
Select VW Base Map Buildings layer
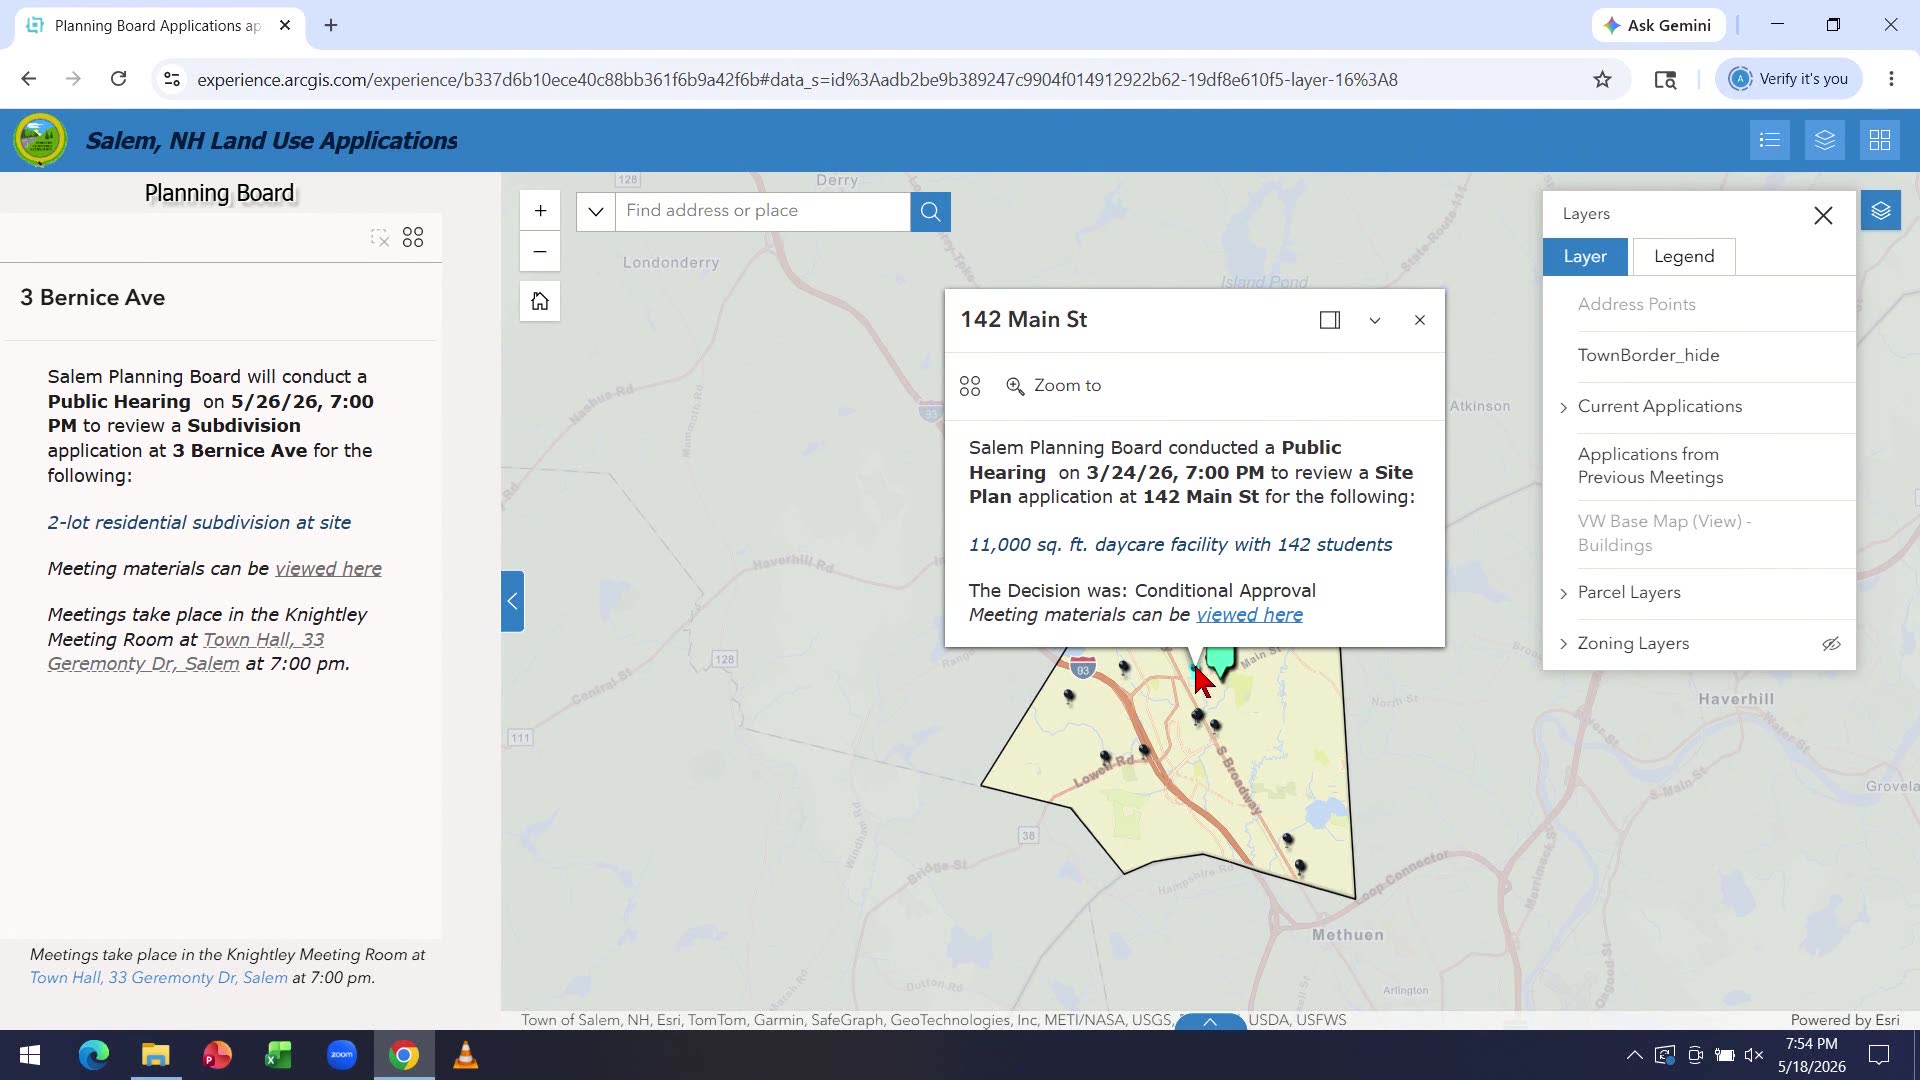[x=1664, y=533]
